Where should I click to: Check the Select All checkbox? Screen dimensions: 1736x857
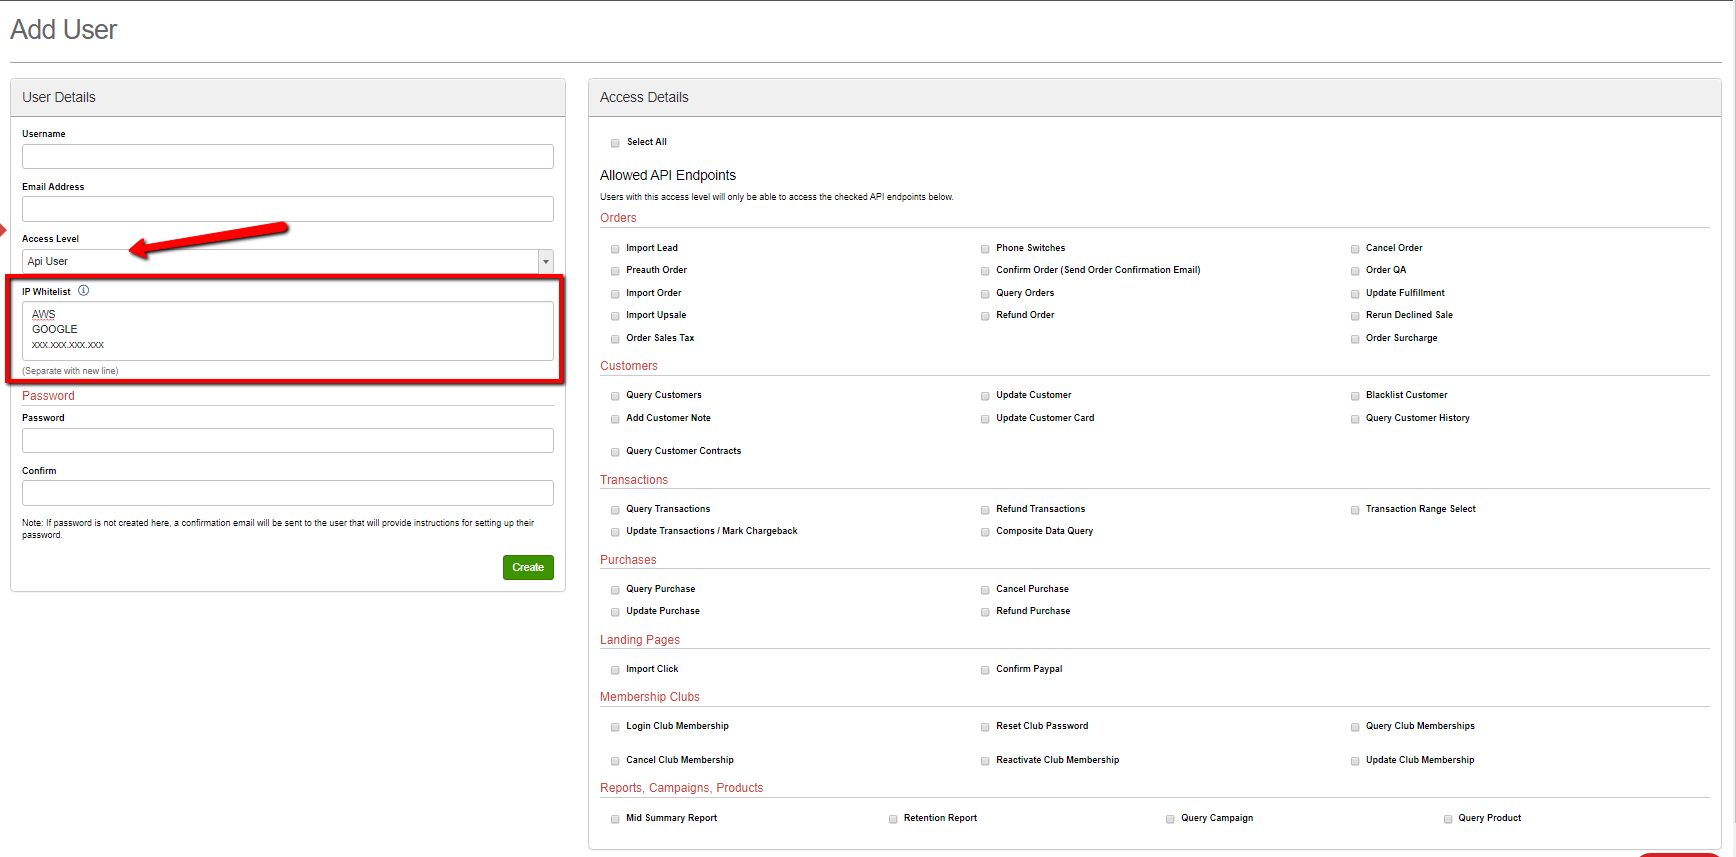click(615, 143)
